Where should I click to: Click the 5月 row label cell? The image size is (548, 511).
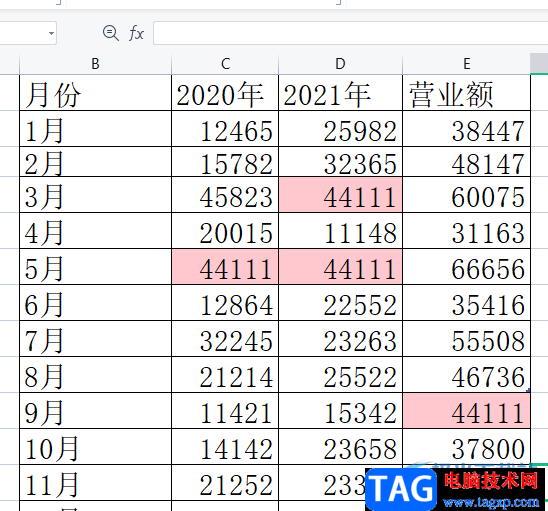[x=95, y=267]
